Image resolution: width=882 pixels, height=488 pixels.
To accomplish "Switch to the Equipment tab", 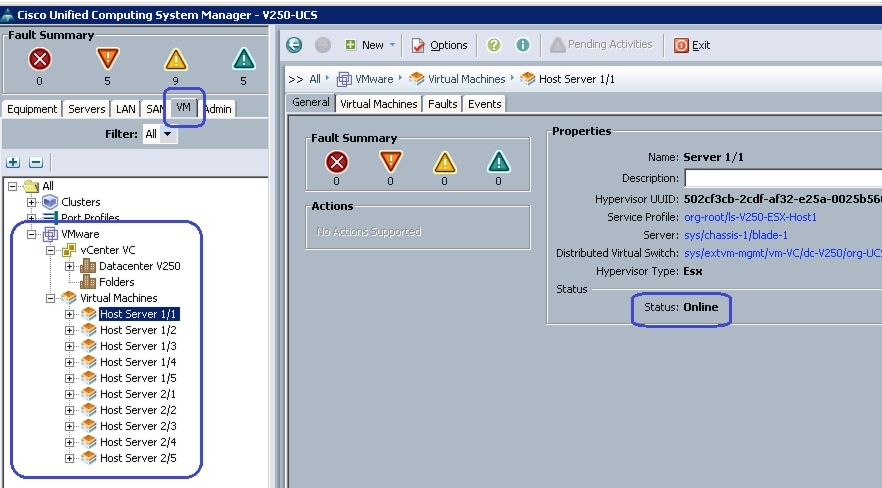I will click(x=32, y=109).
